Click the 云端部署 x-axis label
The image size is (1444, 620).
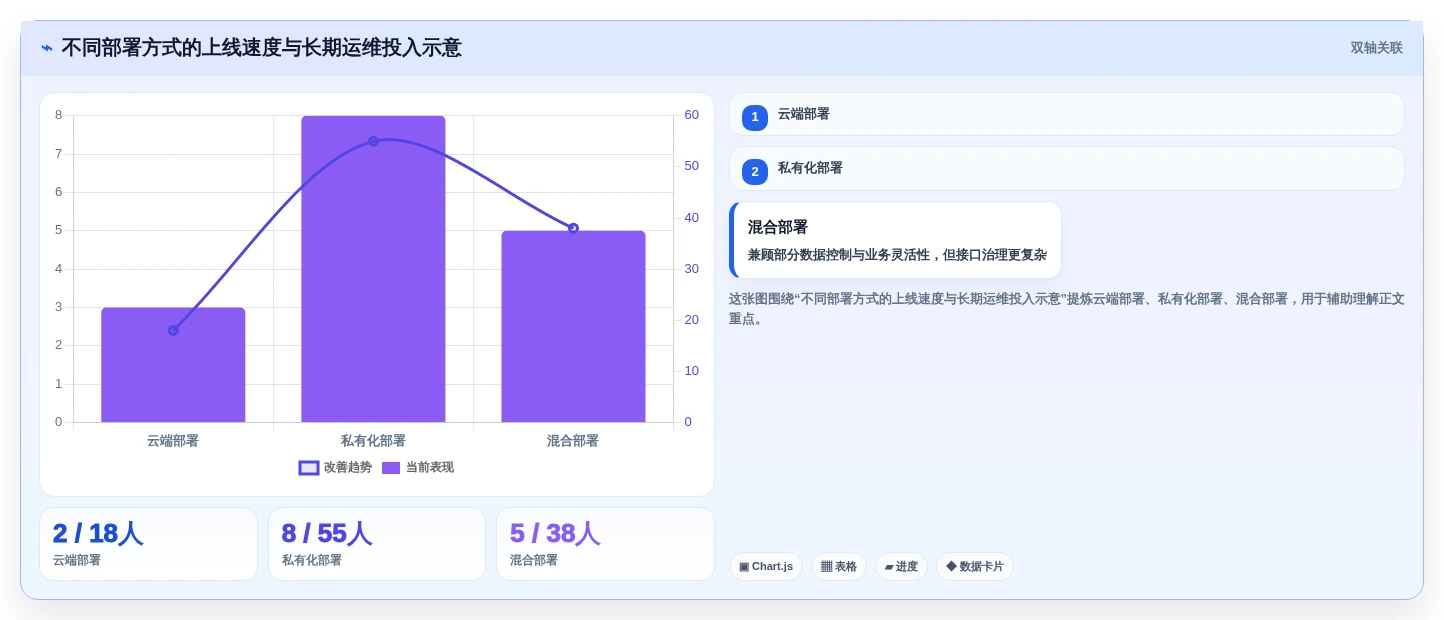point(173,441)
